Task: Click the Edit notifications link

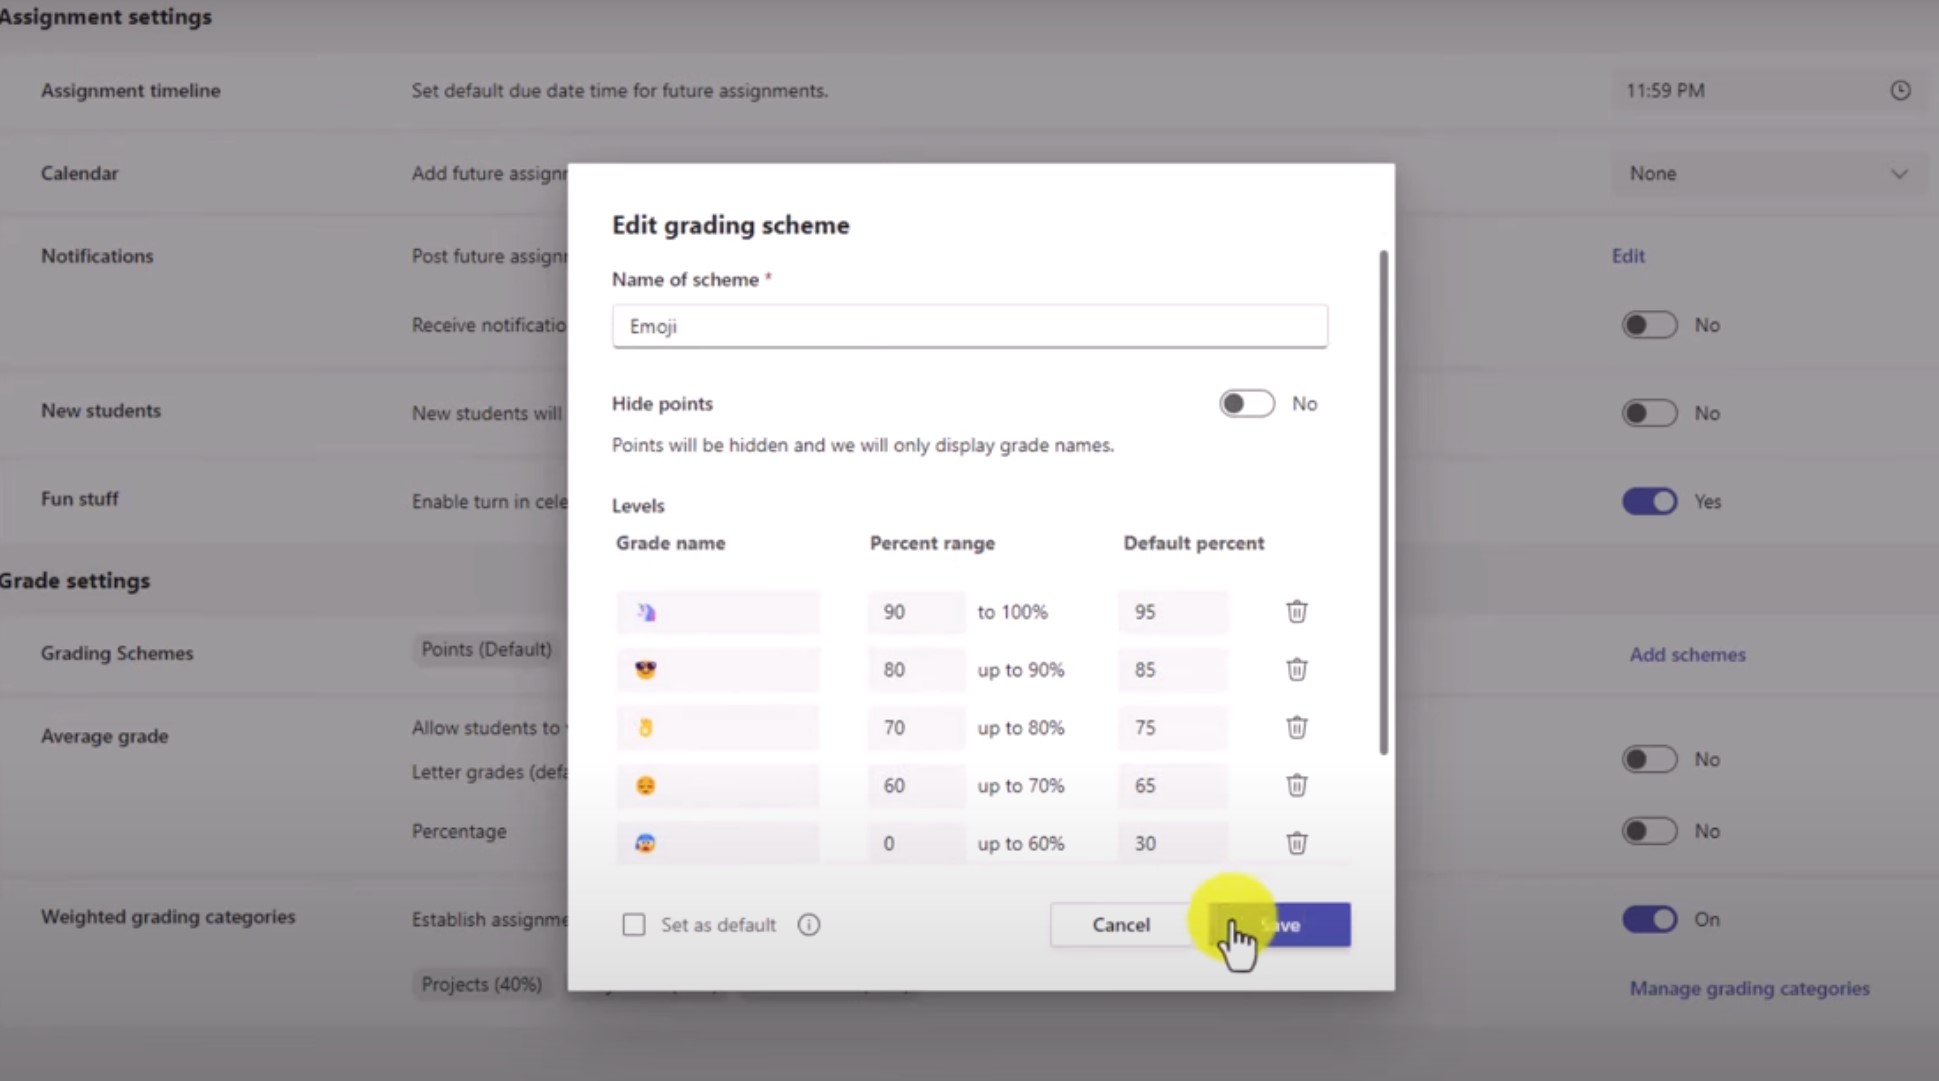Action: coord(1628,256)
